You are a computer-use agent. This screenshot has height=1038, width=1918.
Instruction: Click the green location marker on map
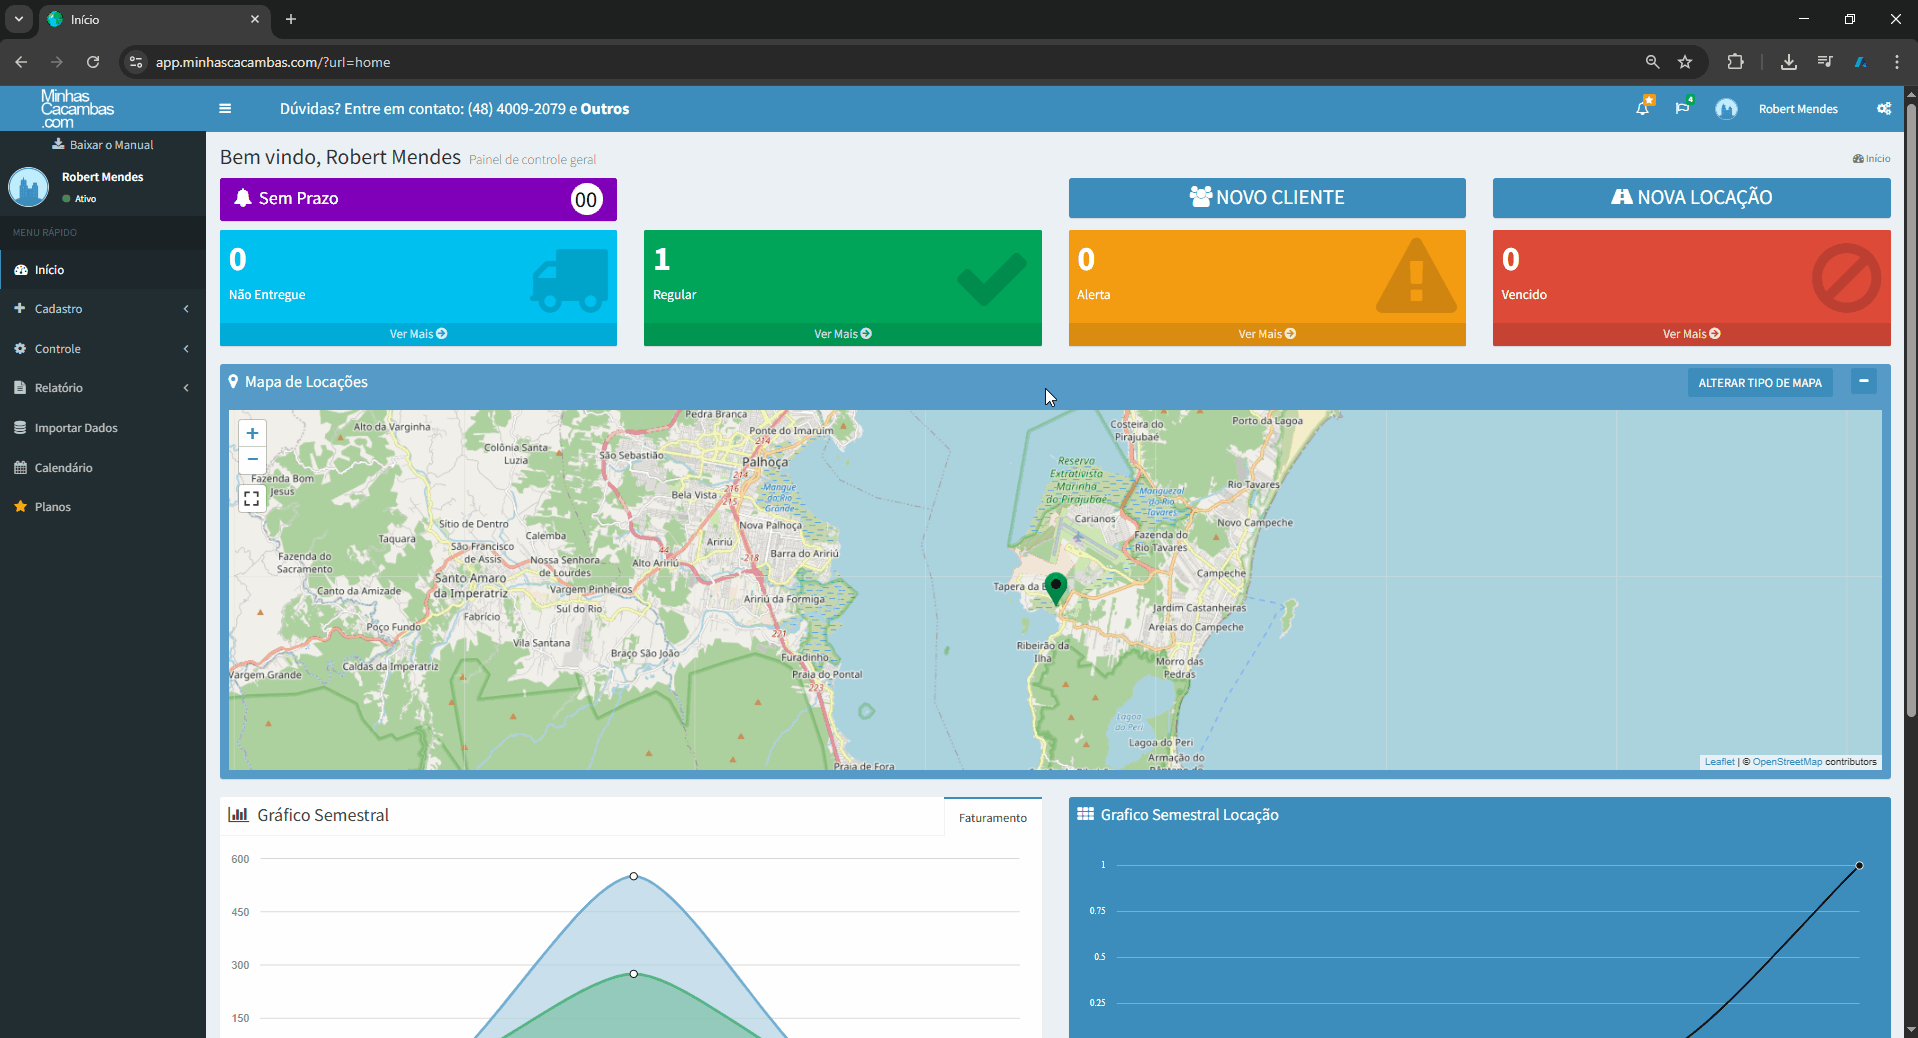pos(1056,588)
